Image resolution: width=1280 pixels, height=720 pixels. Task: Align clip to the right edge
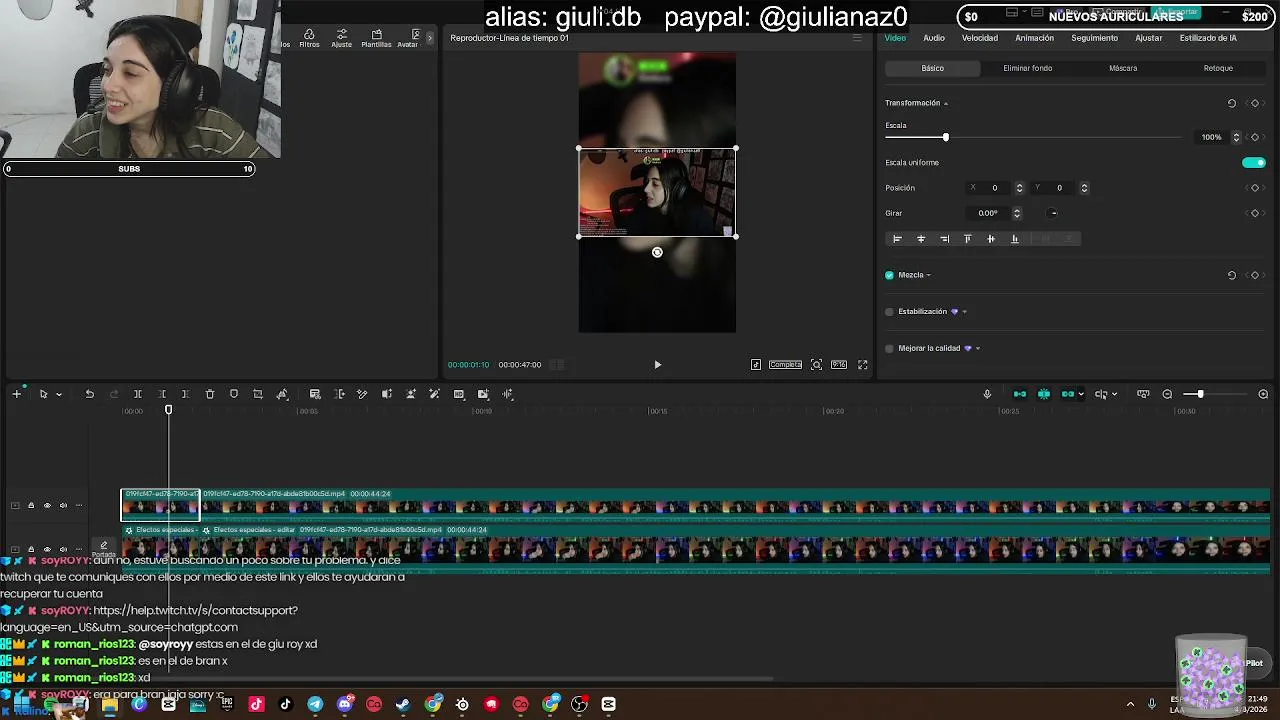pyautogui.click(x=944, y=239)
